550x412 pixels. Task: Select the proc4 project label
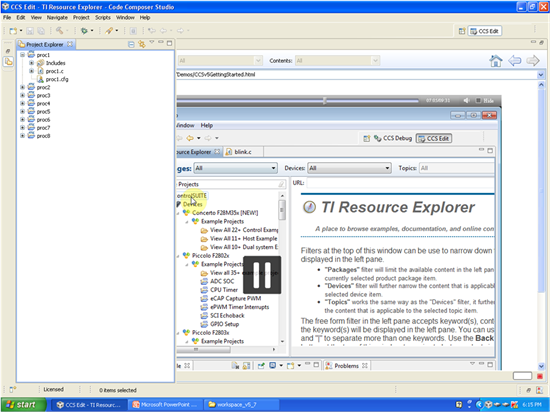43,103
